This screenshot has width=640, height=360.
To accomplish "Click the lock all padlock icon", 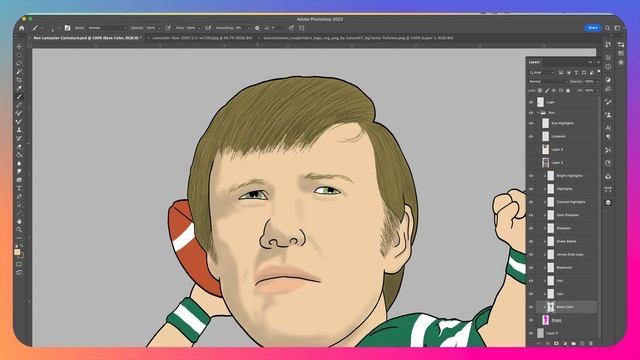I will tap(568, 90).
